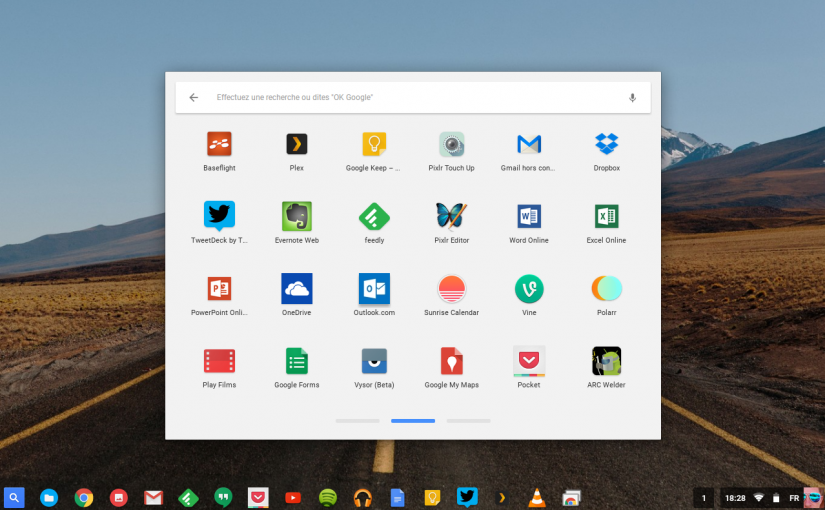Launch YouTube from the shelf
The image size is (825, 510).
293,497
